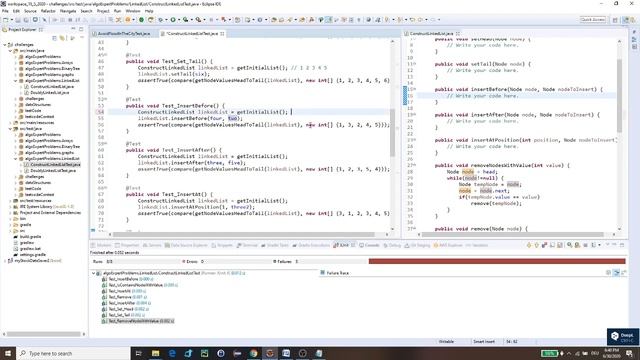Open dropdown arrow next to Debug button
The width and height of the screenshot is (640, 360).
[166, 20]
